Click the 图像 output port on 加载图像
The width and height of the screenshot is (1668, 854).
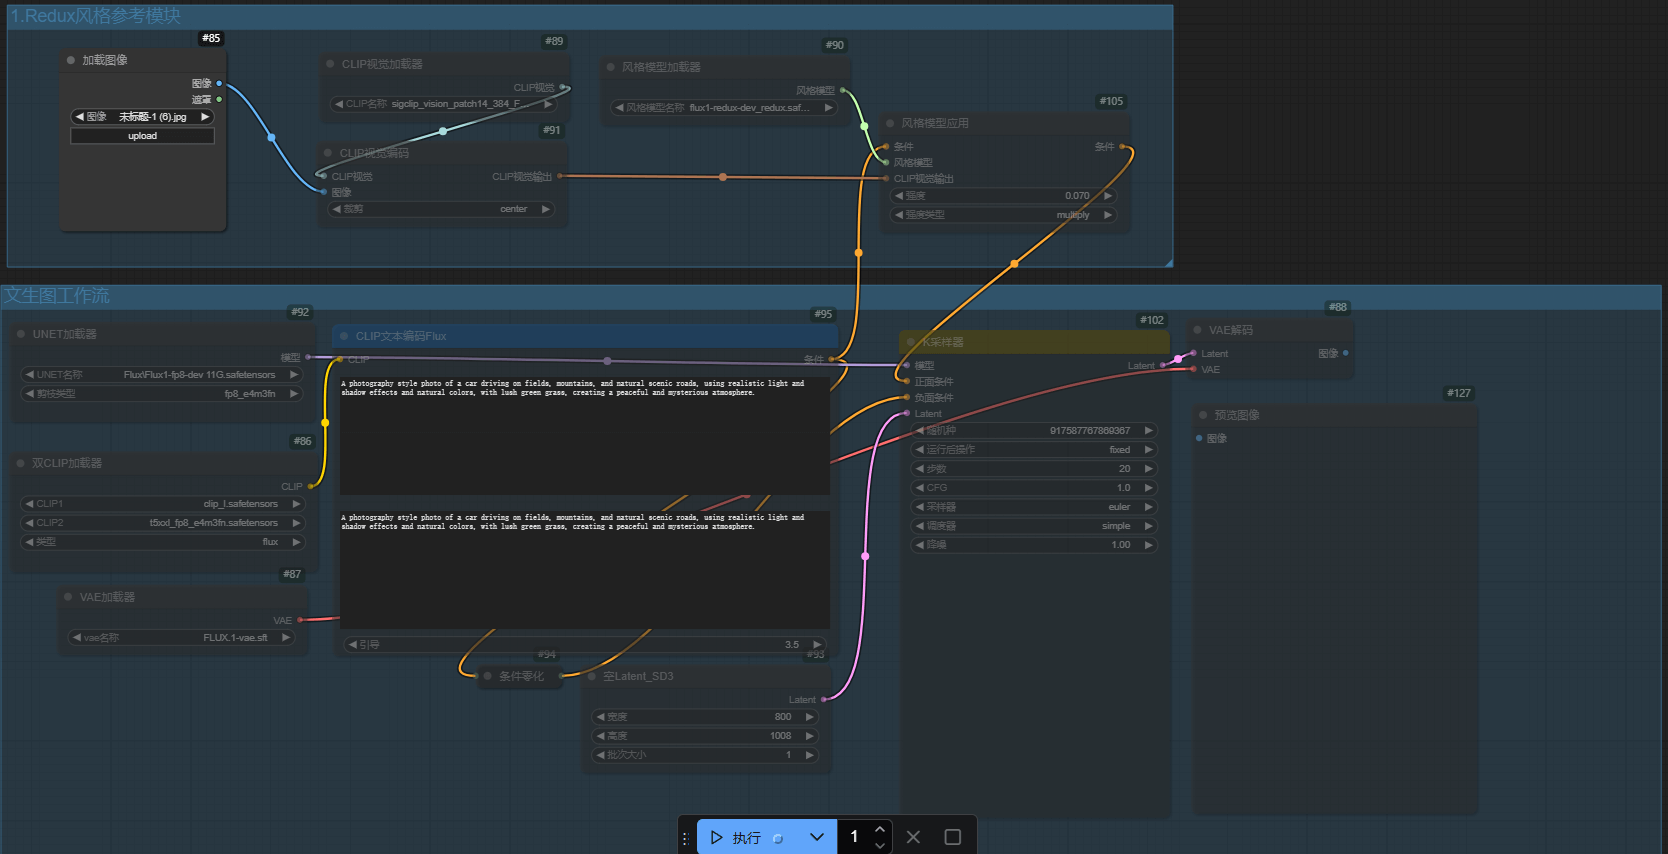[x=219, y=83]
